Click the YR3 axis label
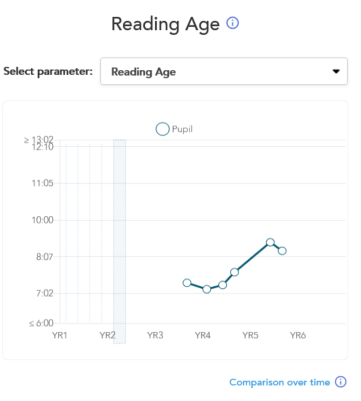Screen dimensions: 361x401 (155, 335)
